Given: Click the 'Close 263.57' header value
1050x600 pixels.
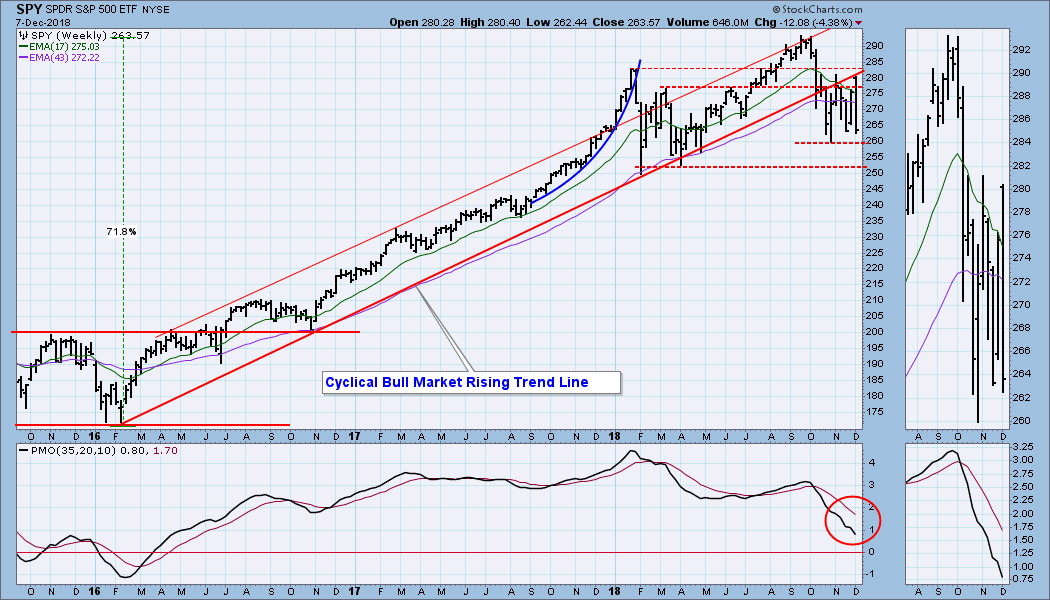Looking at the screenshot, I should 626,22.
